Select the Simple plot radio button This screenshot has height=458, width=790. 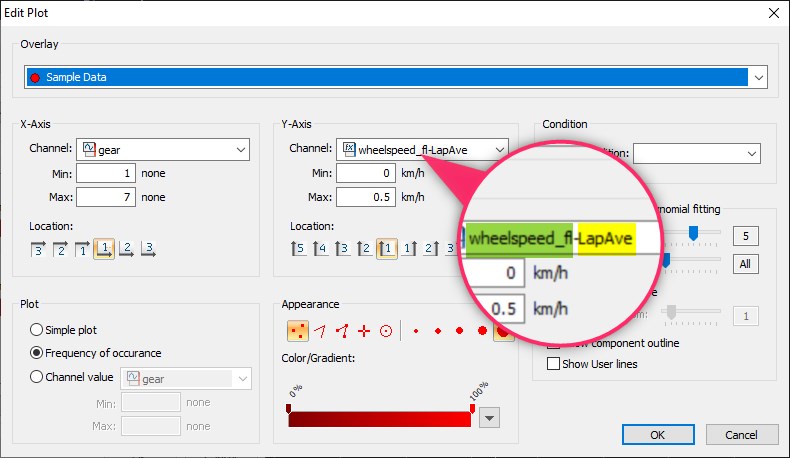click(x=37, y=330)
